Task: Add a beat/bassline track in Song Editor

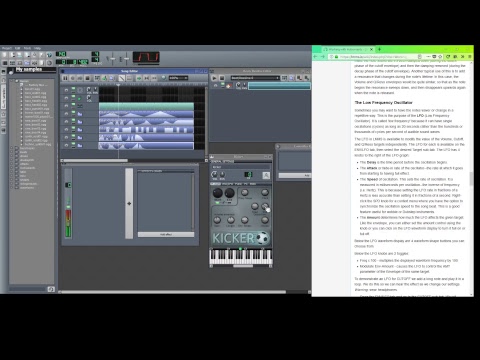Action: click(x=97, y=78)
